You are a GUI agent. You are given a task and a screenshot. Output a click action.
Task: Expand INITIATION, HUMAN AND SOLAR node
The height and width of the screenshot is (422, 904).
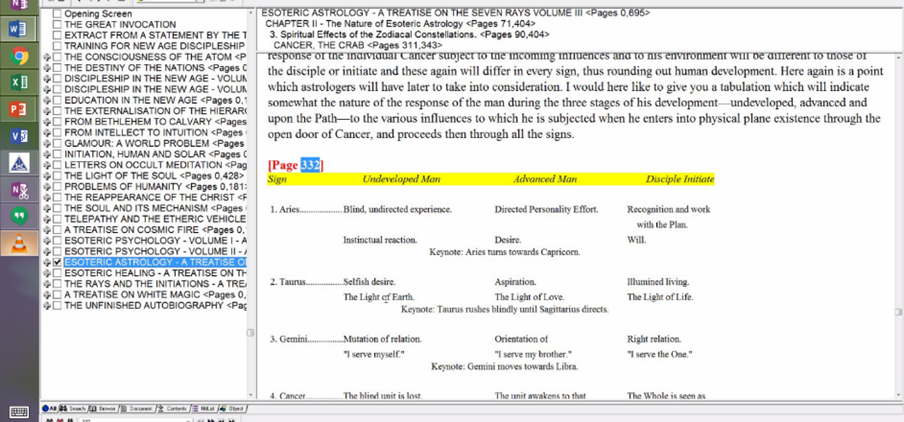47,154
